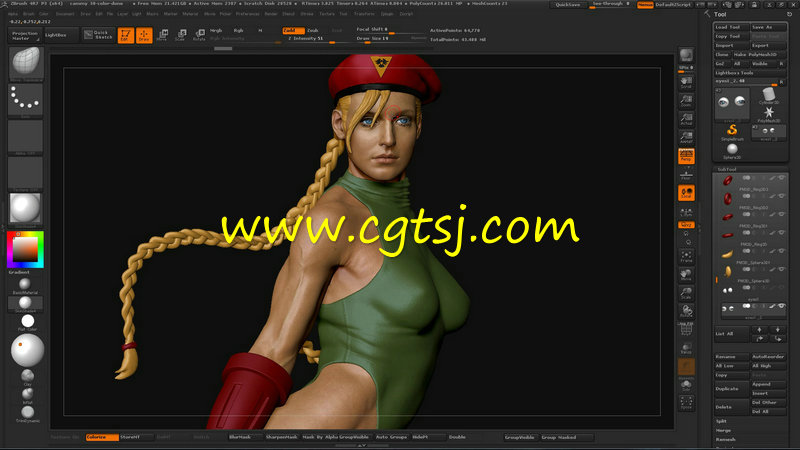This screenshot has height=450, width=800.
Task: Expand the Remesh sub-palette
Action: pos(726,439)
